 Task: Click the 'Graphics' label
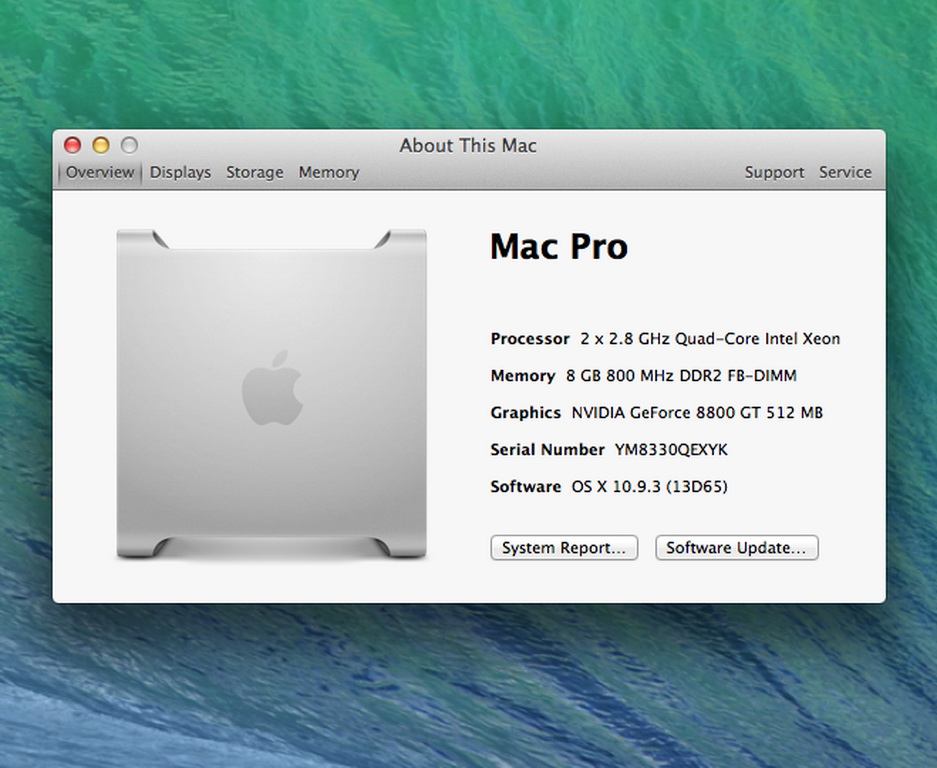tap(525, 413)
